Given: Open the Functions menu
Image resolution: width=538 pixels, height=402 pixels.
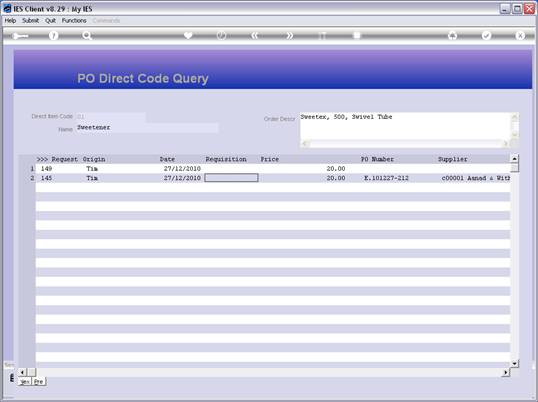Looking at the screenshot, I should click(x=74, y=21).
